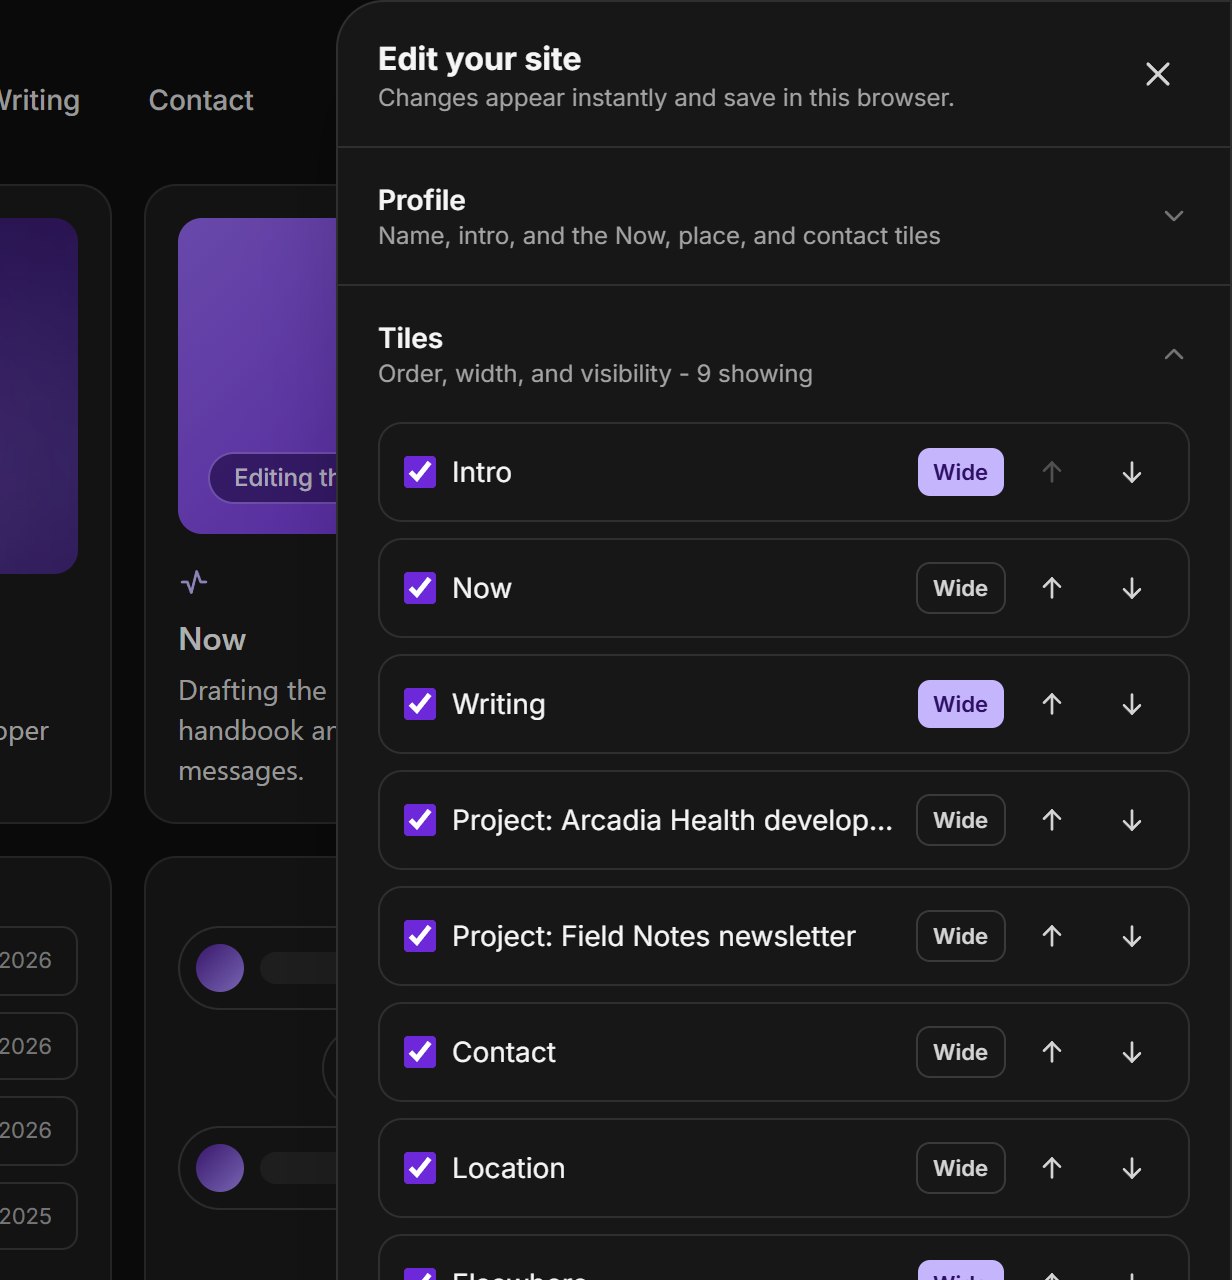Uncheck the Intro tile checkbox
Image resolution: width=1232 pixels, height=1280 pixels.
click(420, 472)
